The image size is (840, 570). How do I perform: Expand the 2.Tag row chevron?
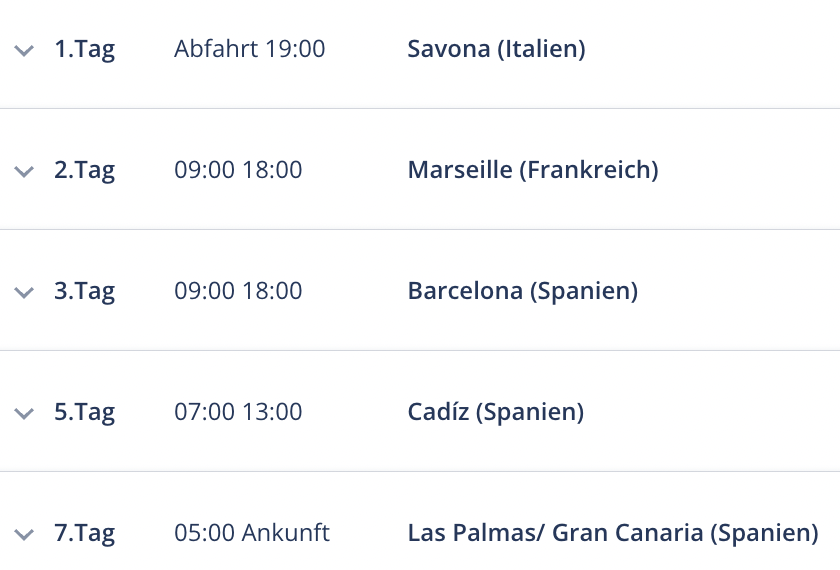point(24,172)
